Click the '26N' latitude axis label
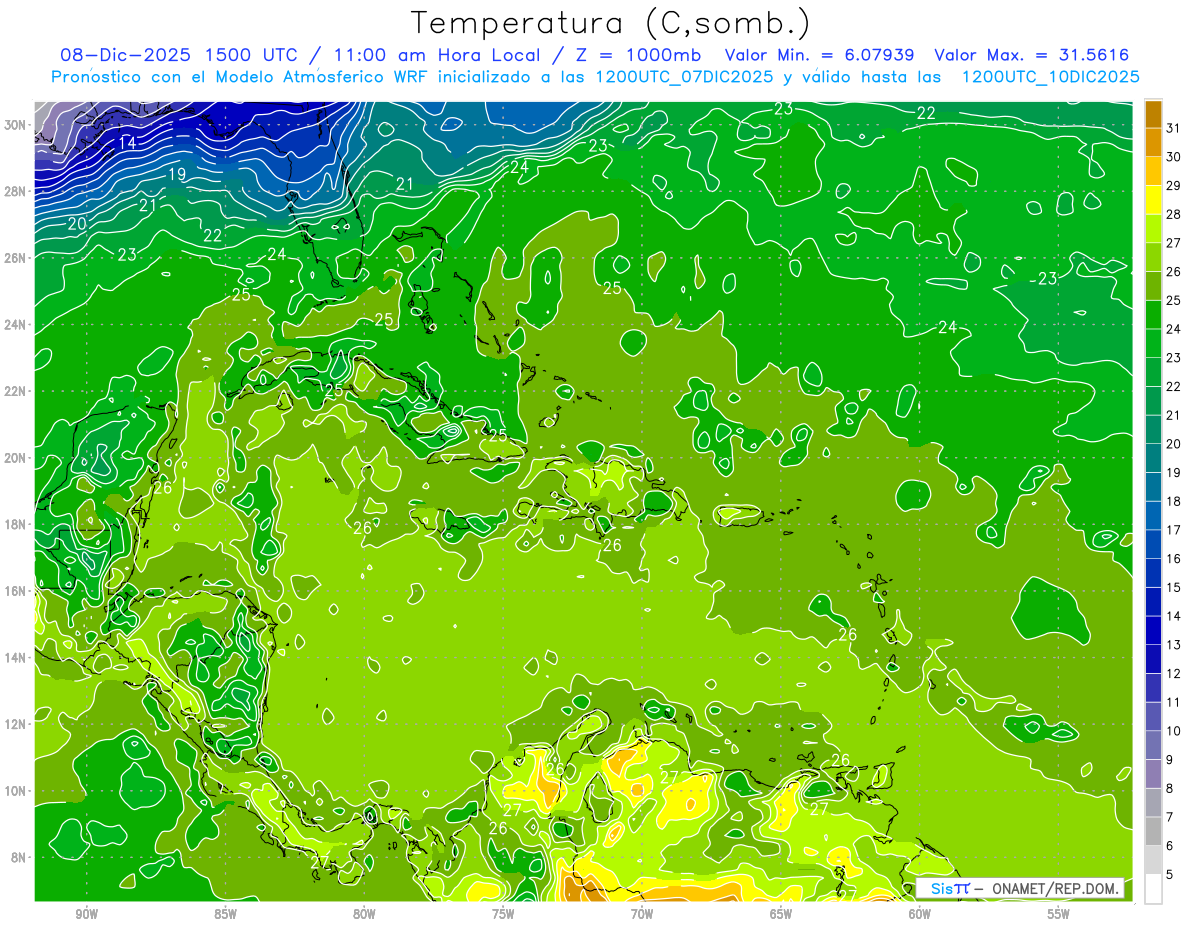Screen dimensions: 1200x927 16,258
